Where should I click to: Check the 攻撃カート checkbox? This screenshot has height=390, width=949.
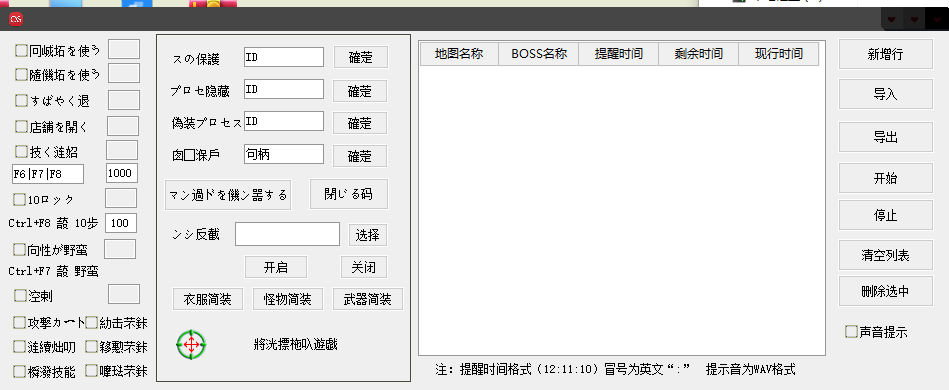pyautogui.click(x=20, y=322)
